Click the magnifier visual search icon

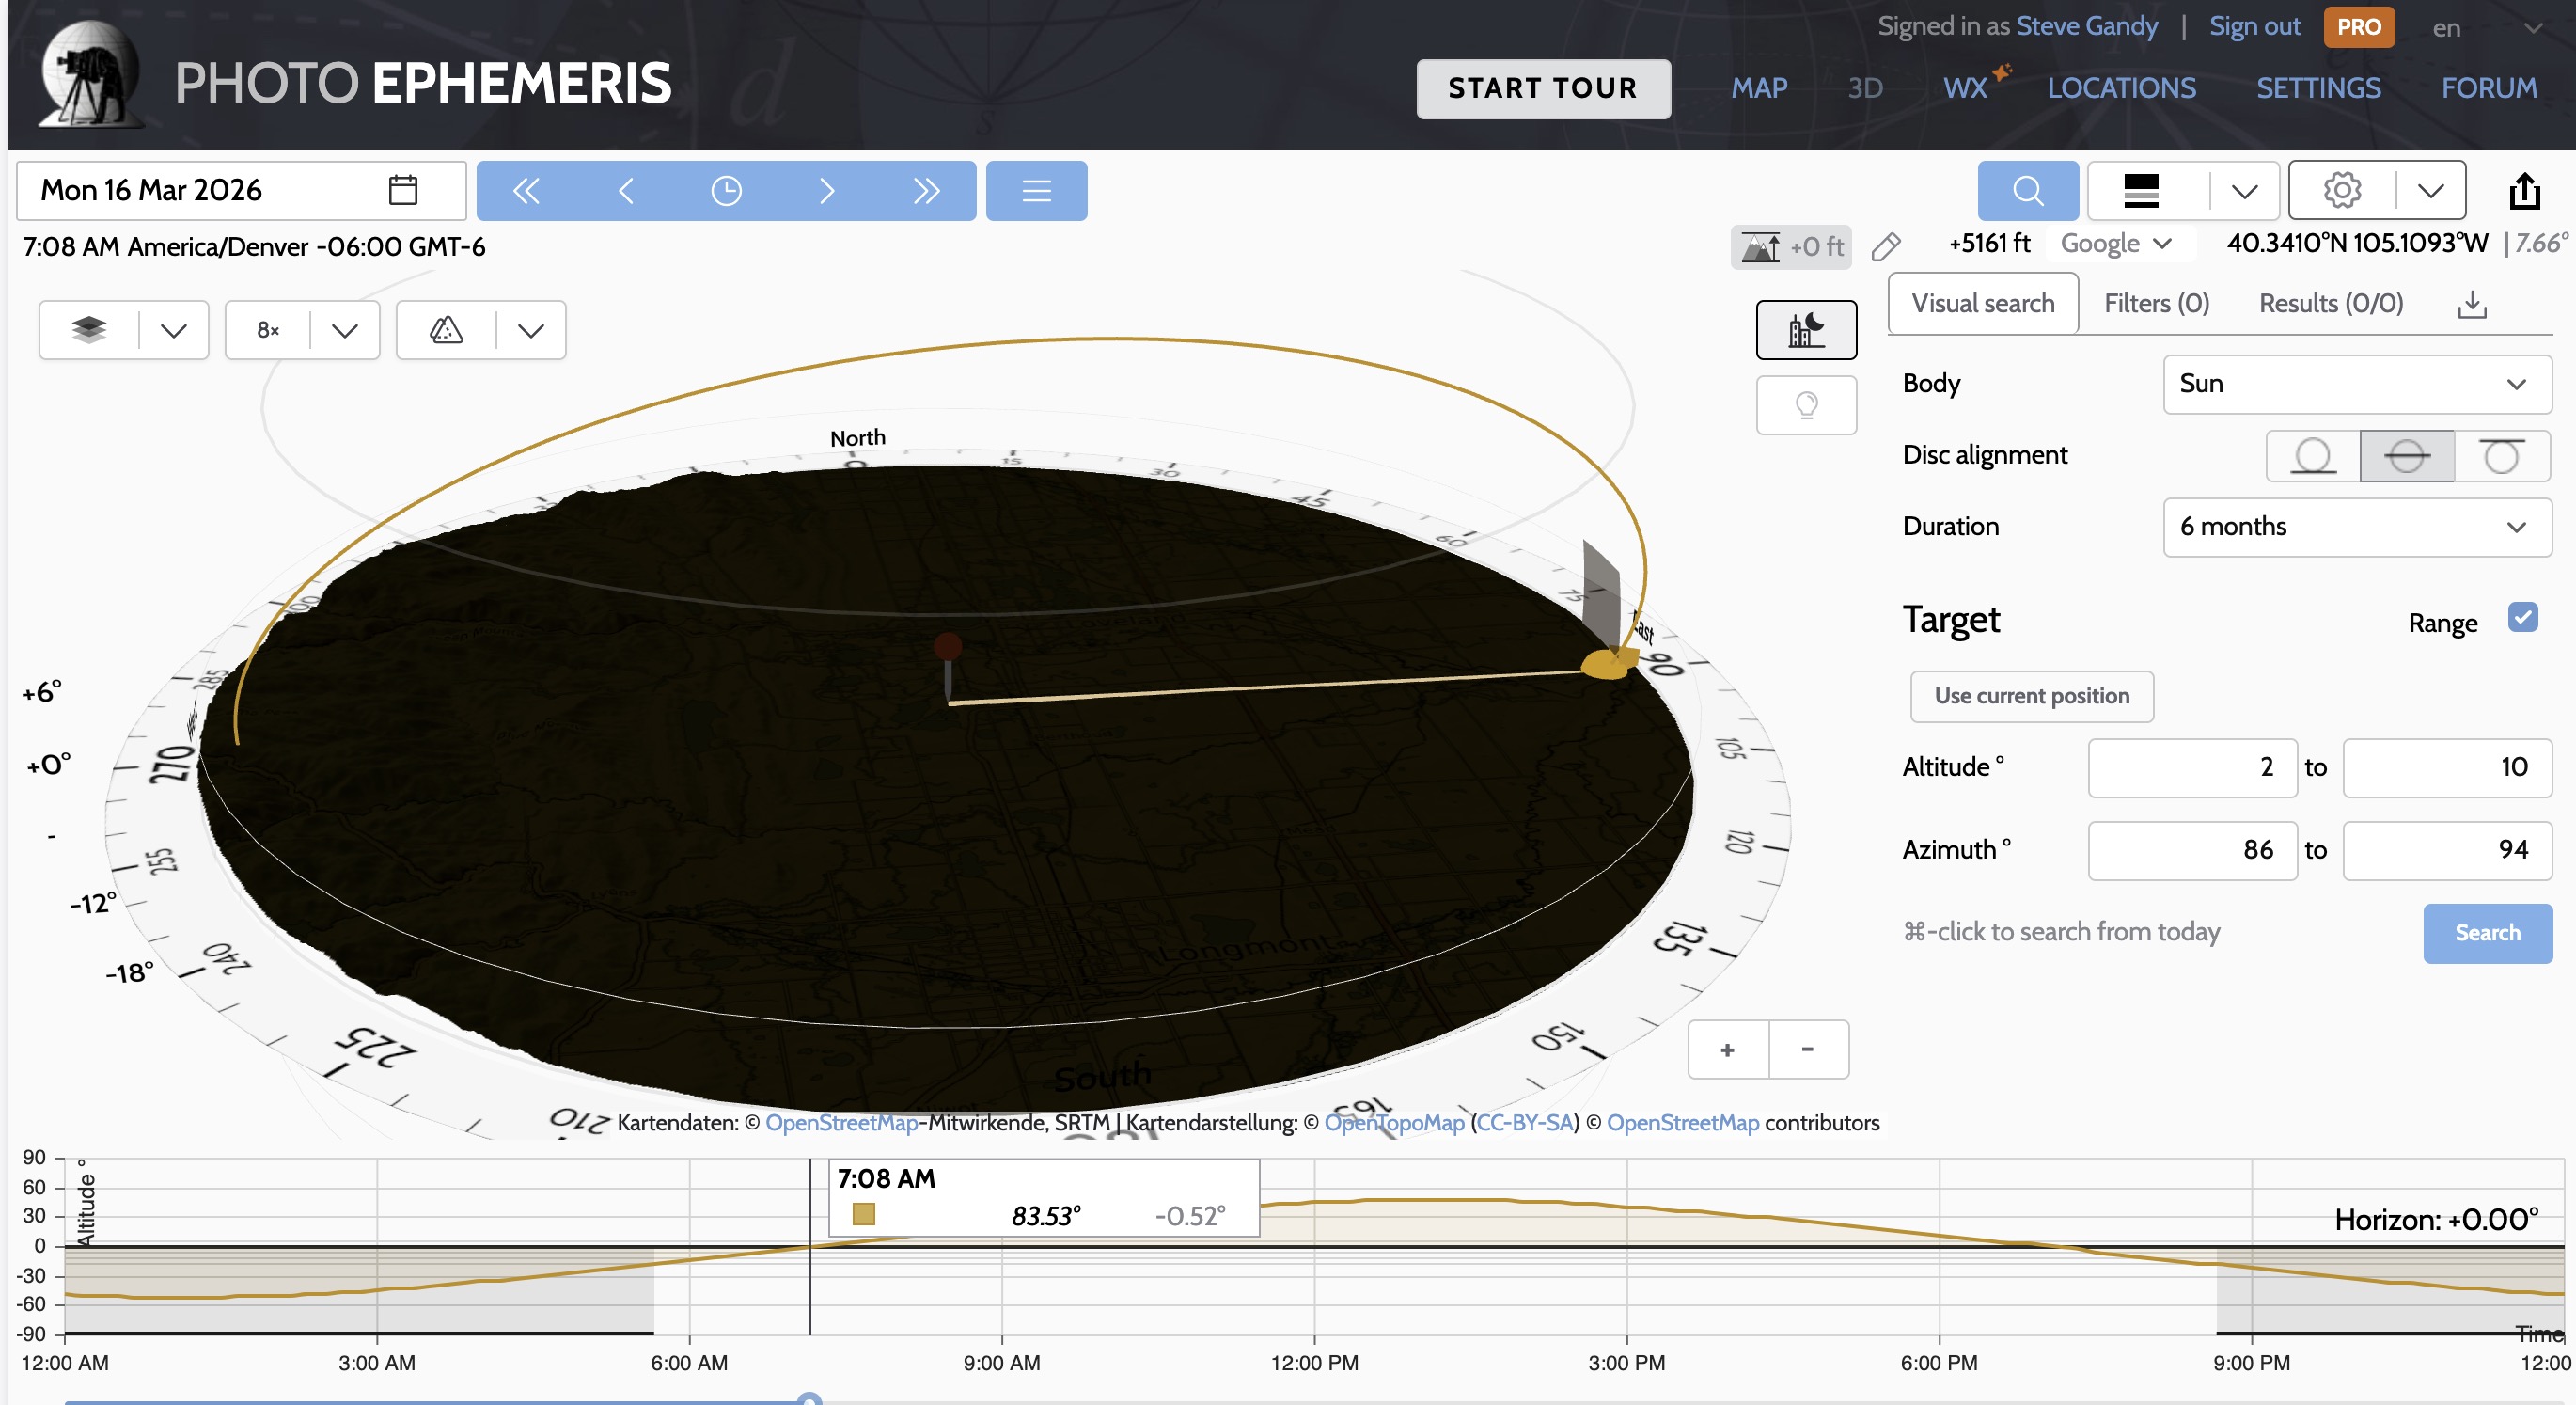[x=2027, y=190]
